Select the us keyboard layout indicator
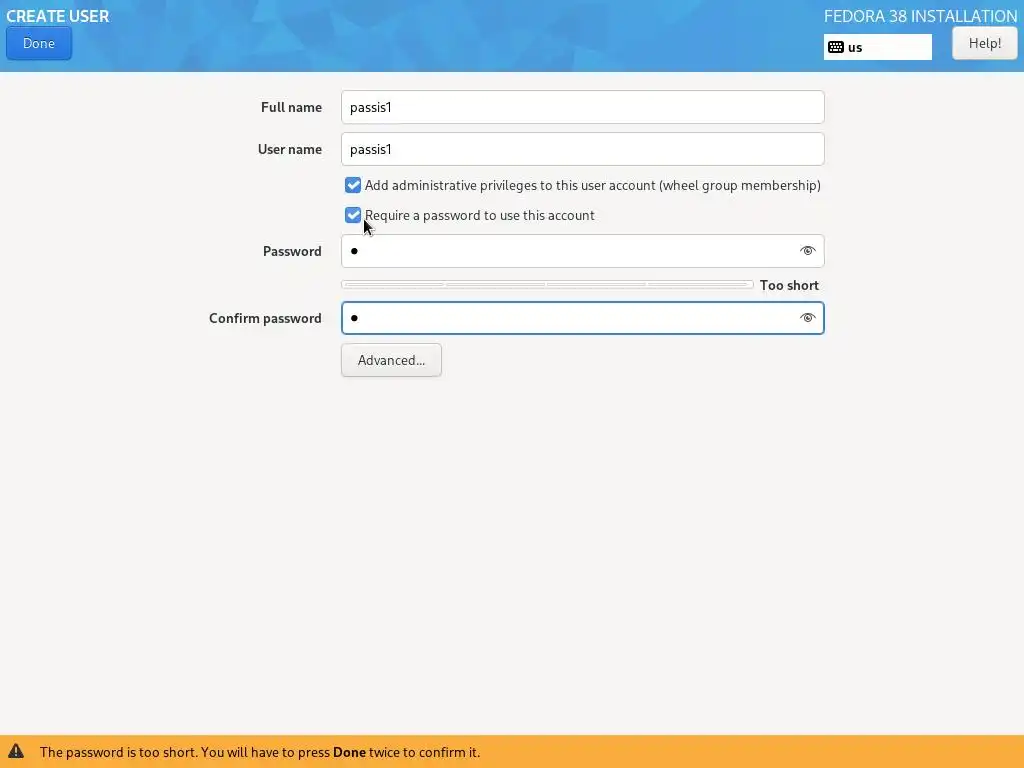Viewport: 1024px width, 768px height. point(877,47)
